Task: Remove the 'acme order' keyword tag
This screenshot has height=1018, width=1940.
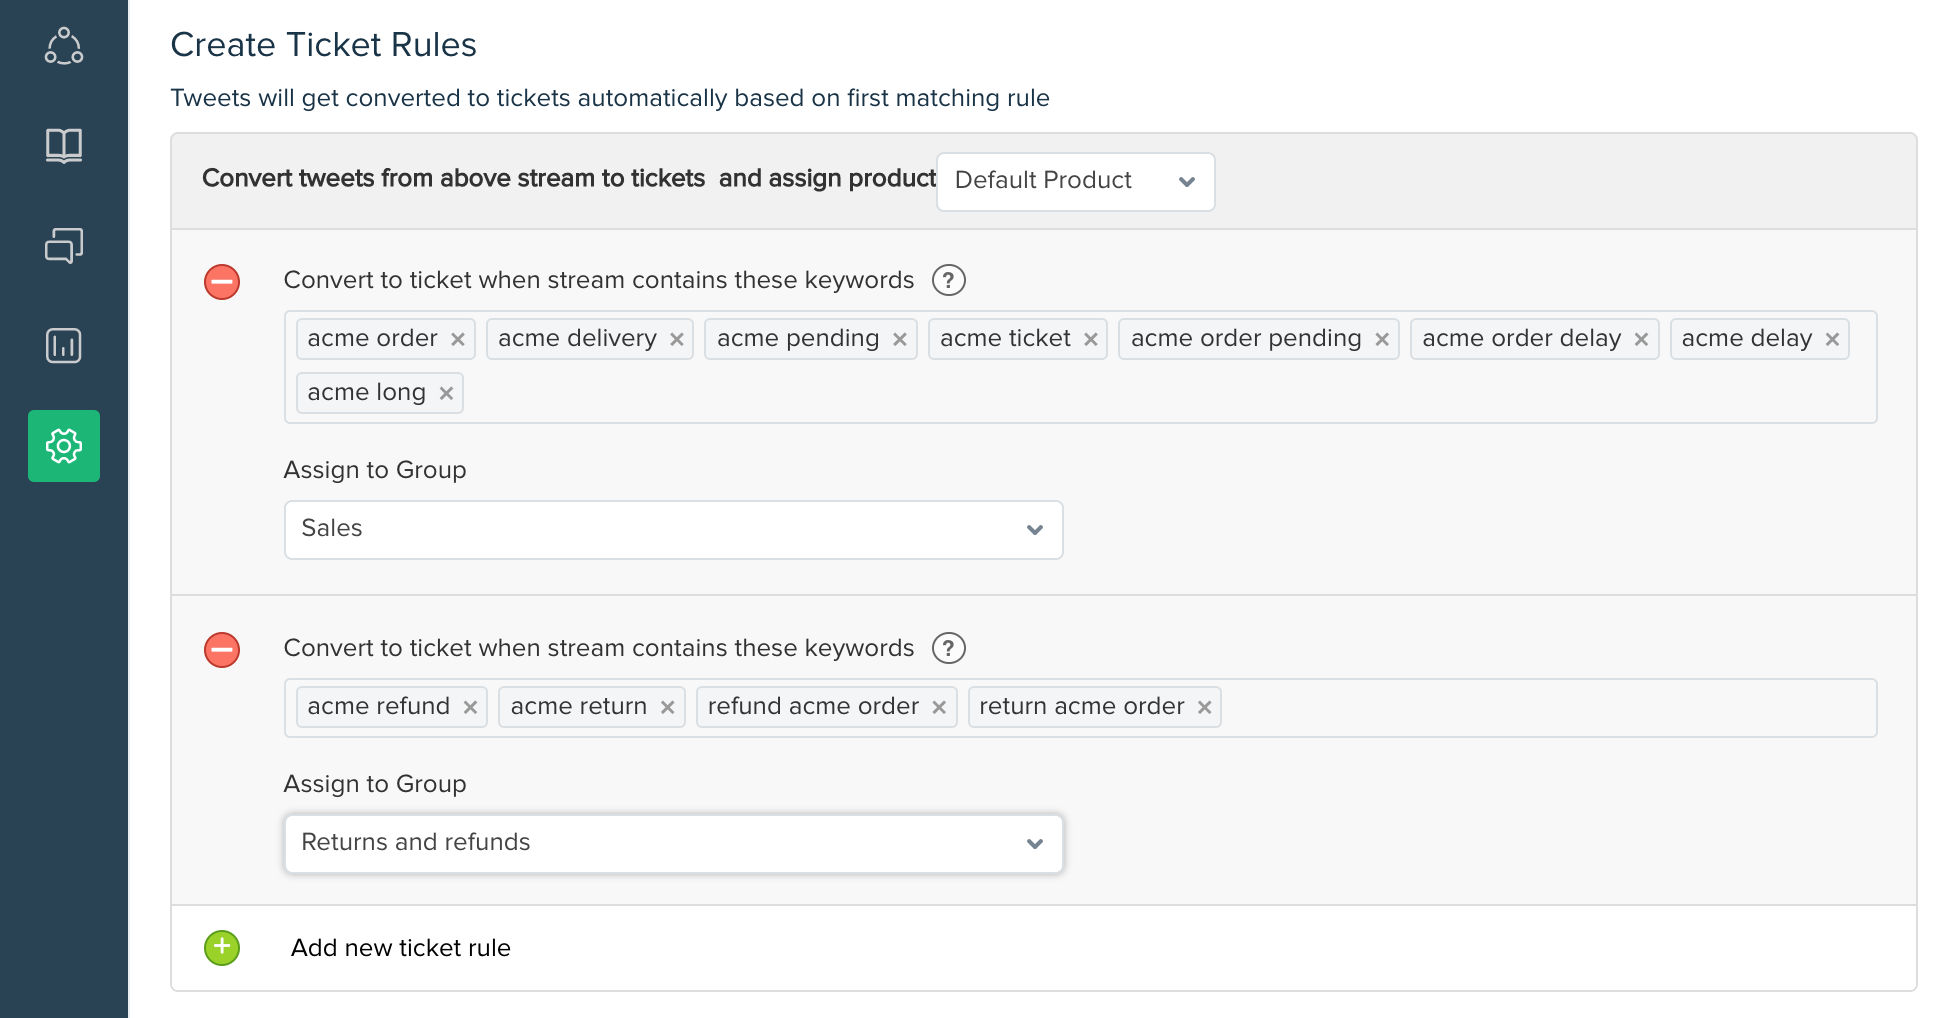Action: (x=457, y=339)
